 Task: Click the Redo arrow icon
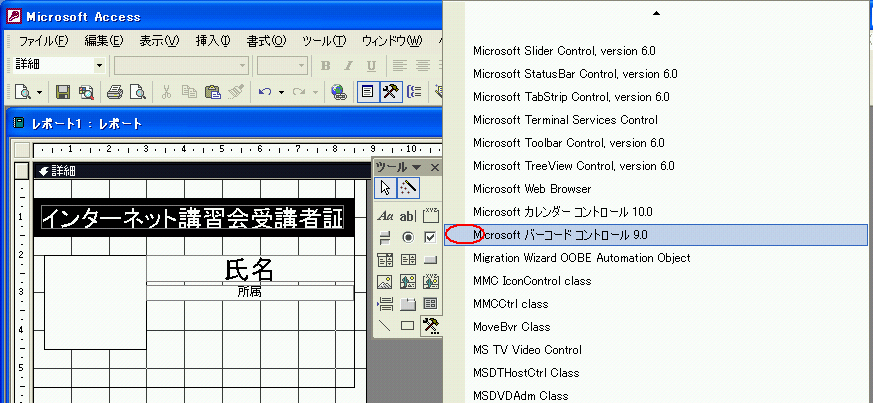299,92
